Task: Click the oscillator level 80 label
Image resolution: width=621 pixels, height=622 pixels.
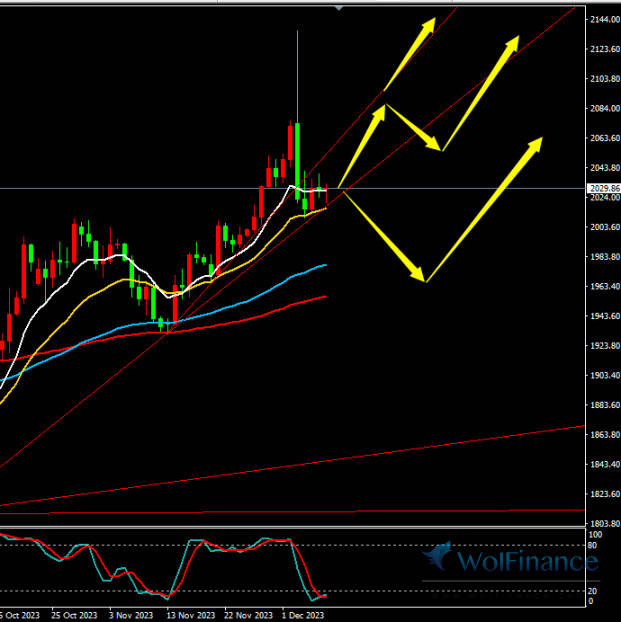Action: [x=592, y=545]
